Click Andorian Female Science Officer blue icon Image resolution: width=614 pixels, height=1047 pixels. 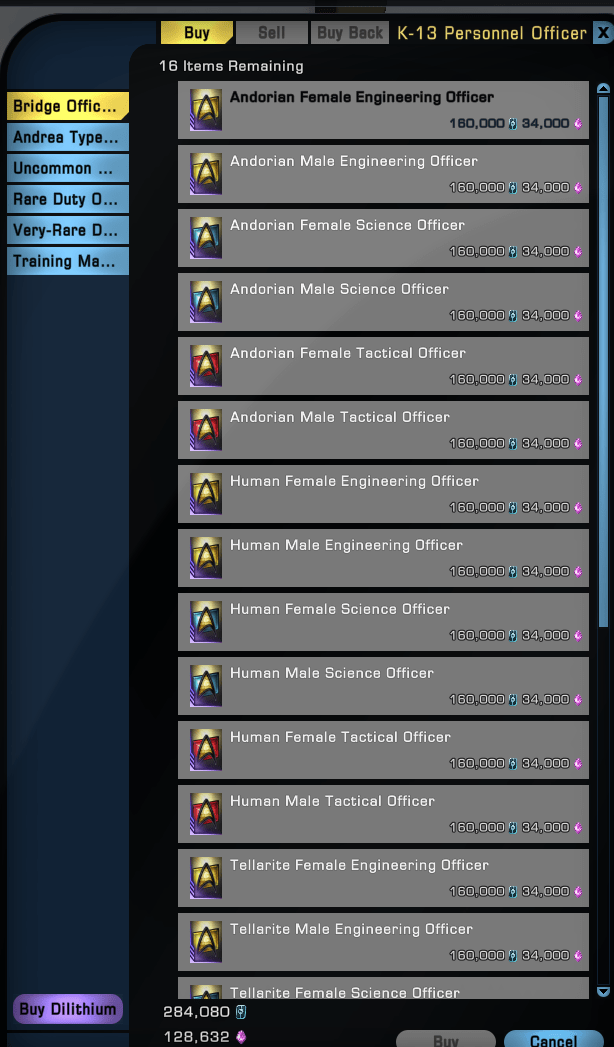pyautogui.click(x=206, y=238)
